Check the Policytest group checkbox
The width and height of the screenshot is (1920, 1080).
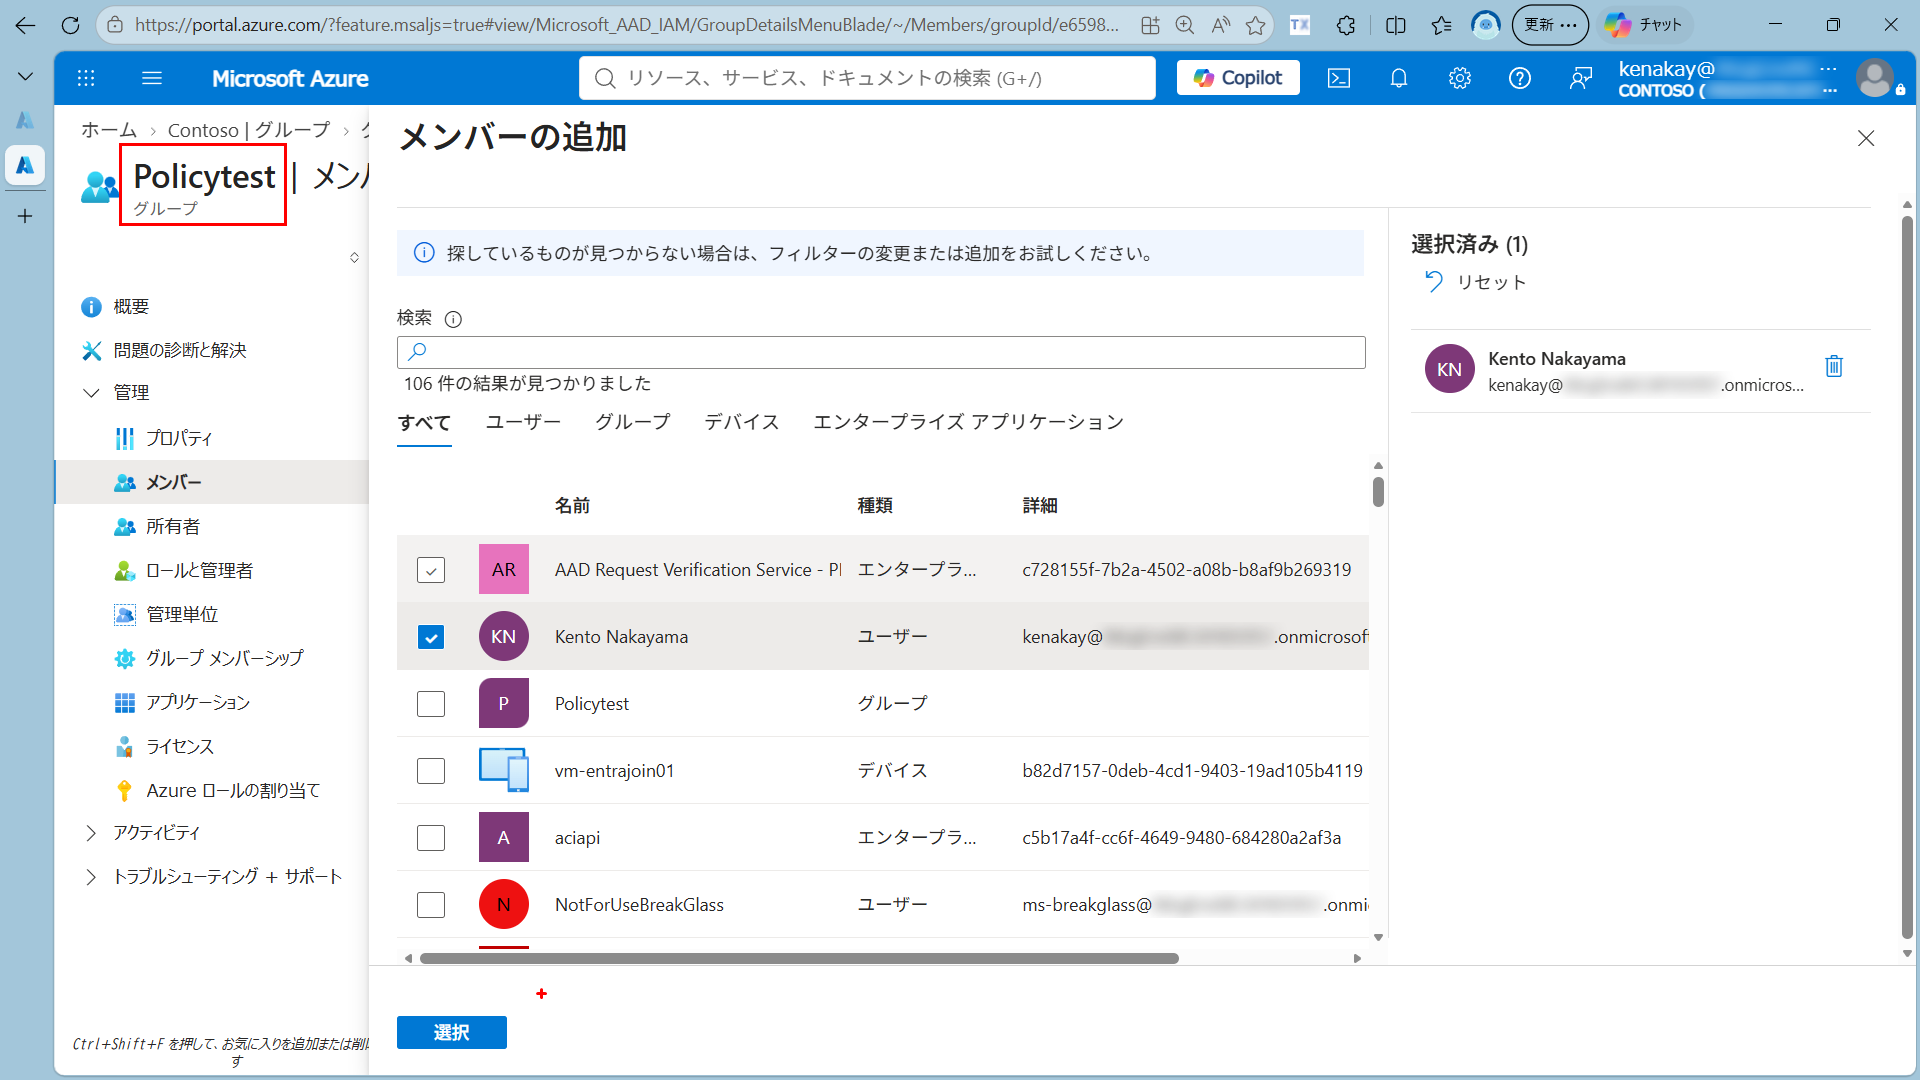coord(431,704)
